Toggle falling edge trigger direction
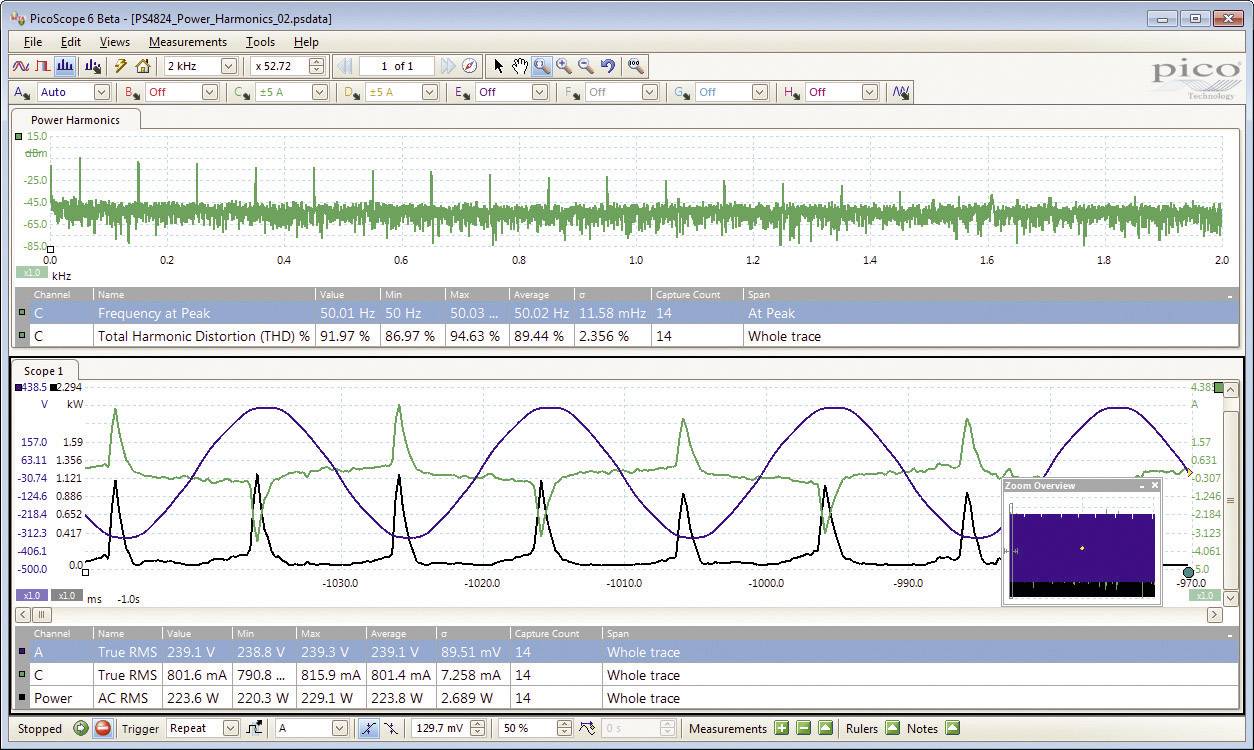This screenshot has width=1254, height=750. click(x=389, y=729)
